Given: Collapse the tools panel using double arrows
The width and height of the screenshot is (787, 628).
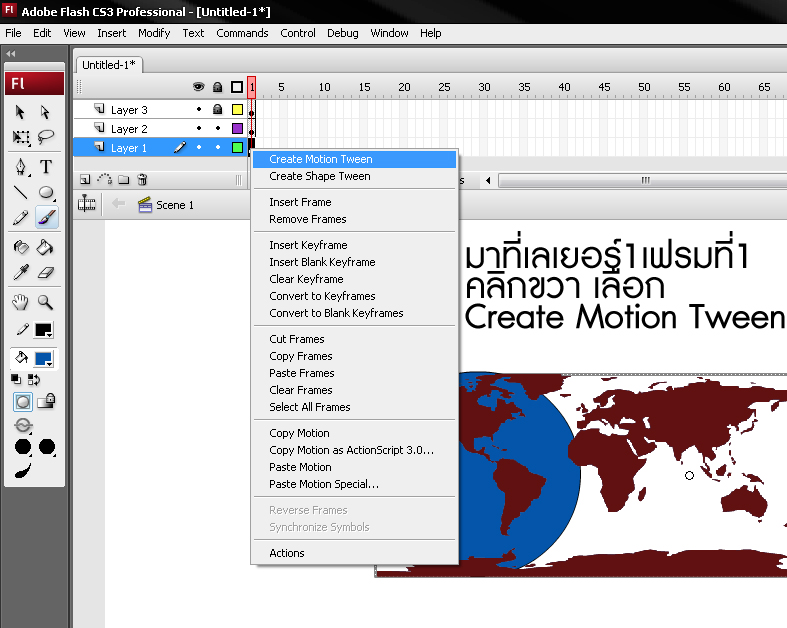Looking at the screenshot, I should point(11,53).
